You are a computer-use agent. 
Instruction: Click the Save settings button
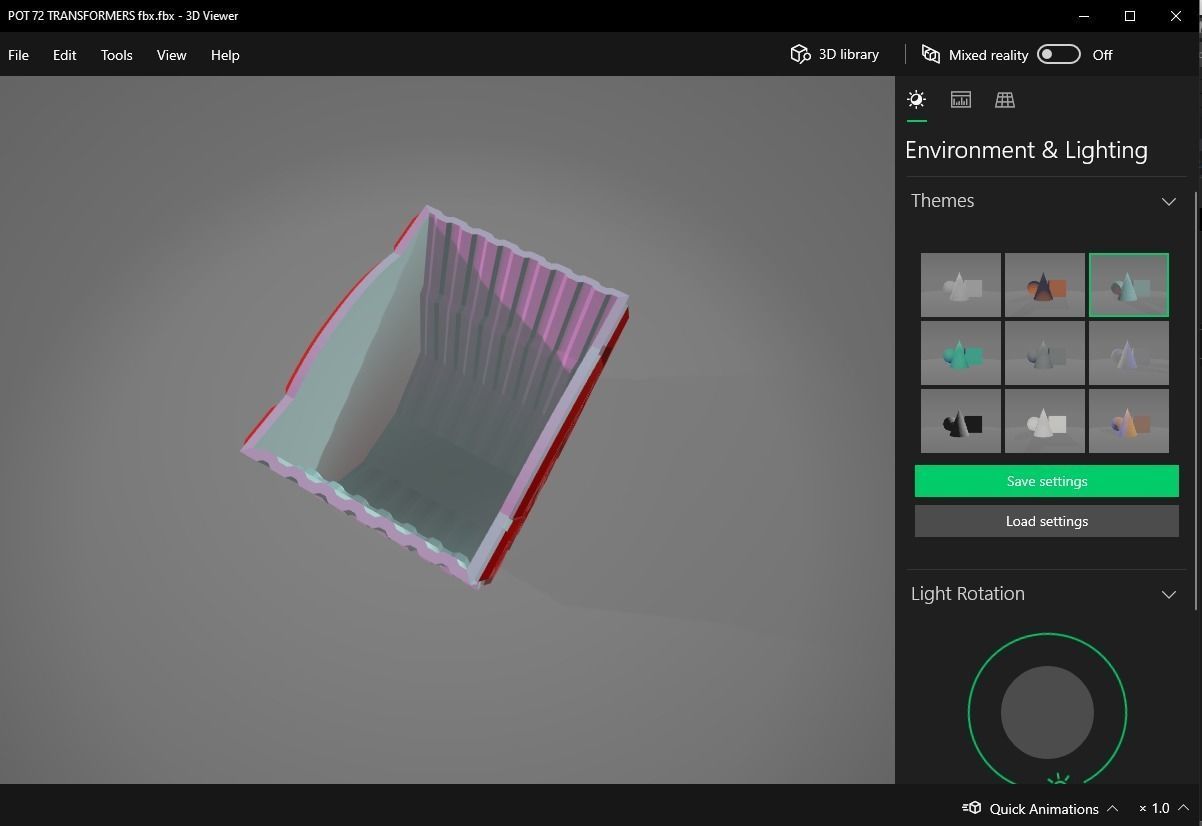click(1046, 481)
